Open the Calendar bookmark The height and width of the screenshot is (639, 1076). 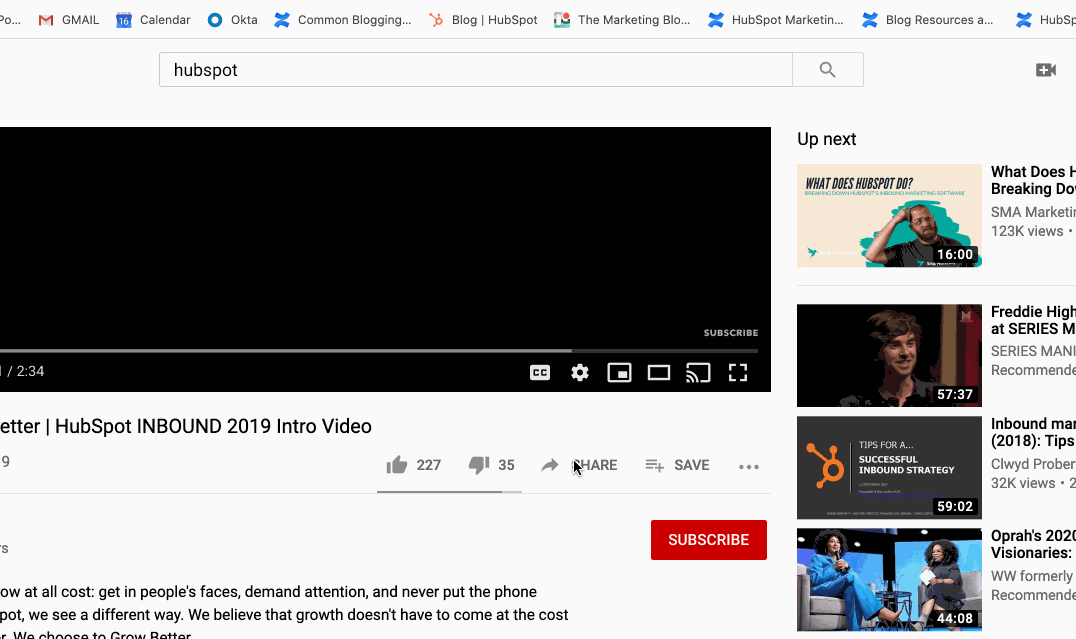153,20
